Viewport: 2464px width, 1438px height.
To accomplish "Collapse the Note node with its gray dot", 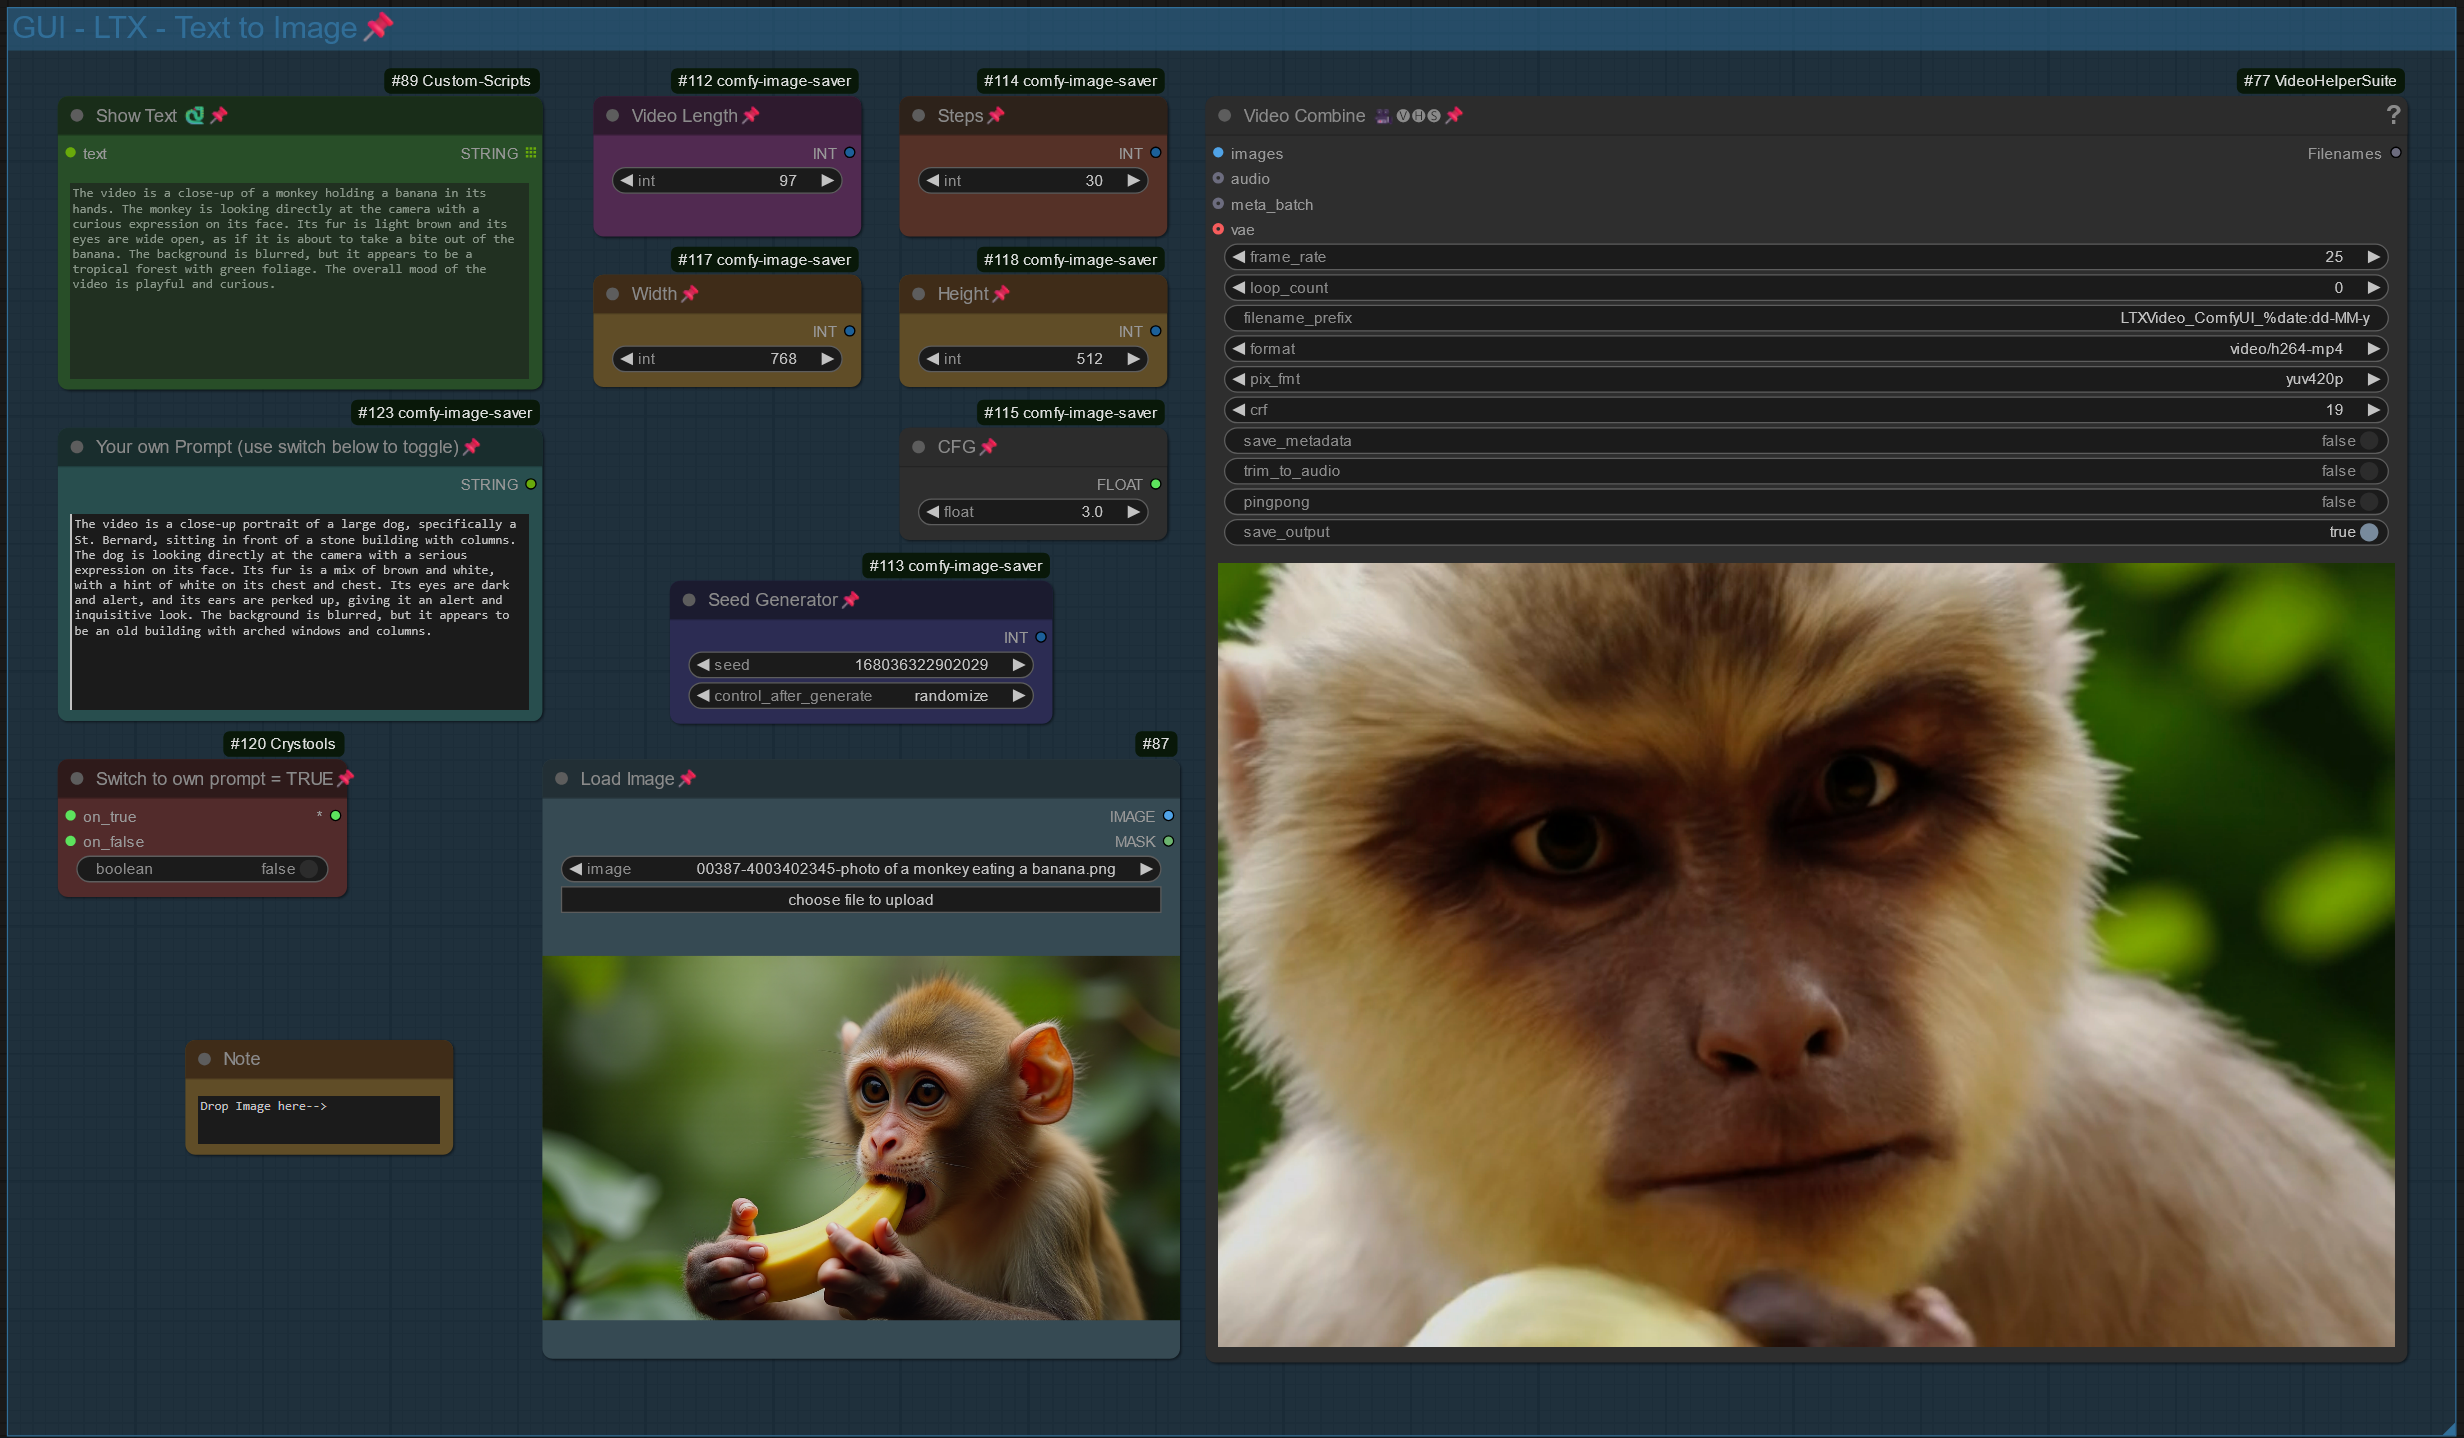I will pyautogui.click(x=205, y=1059).
